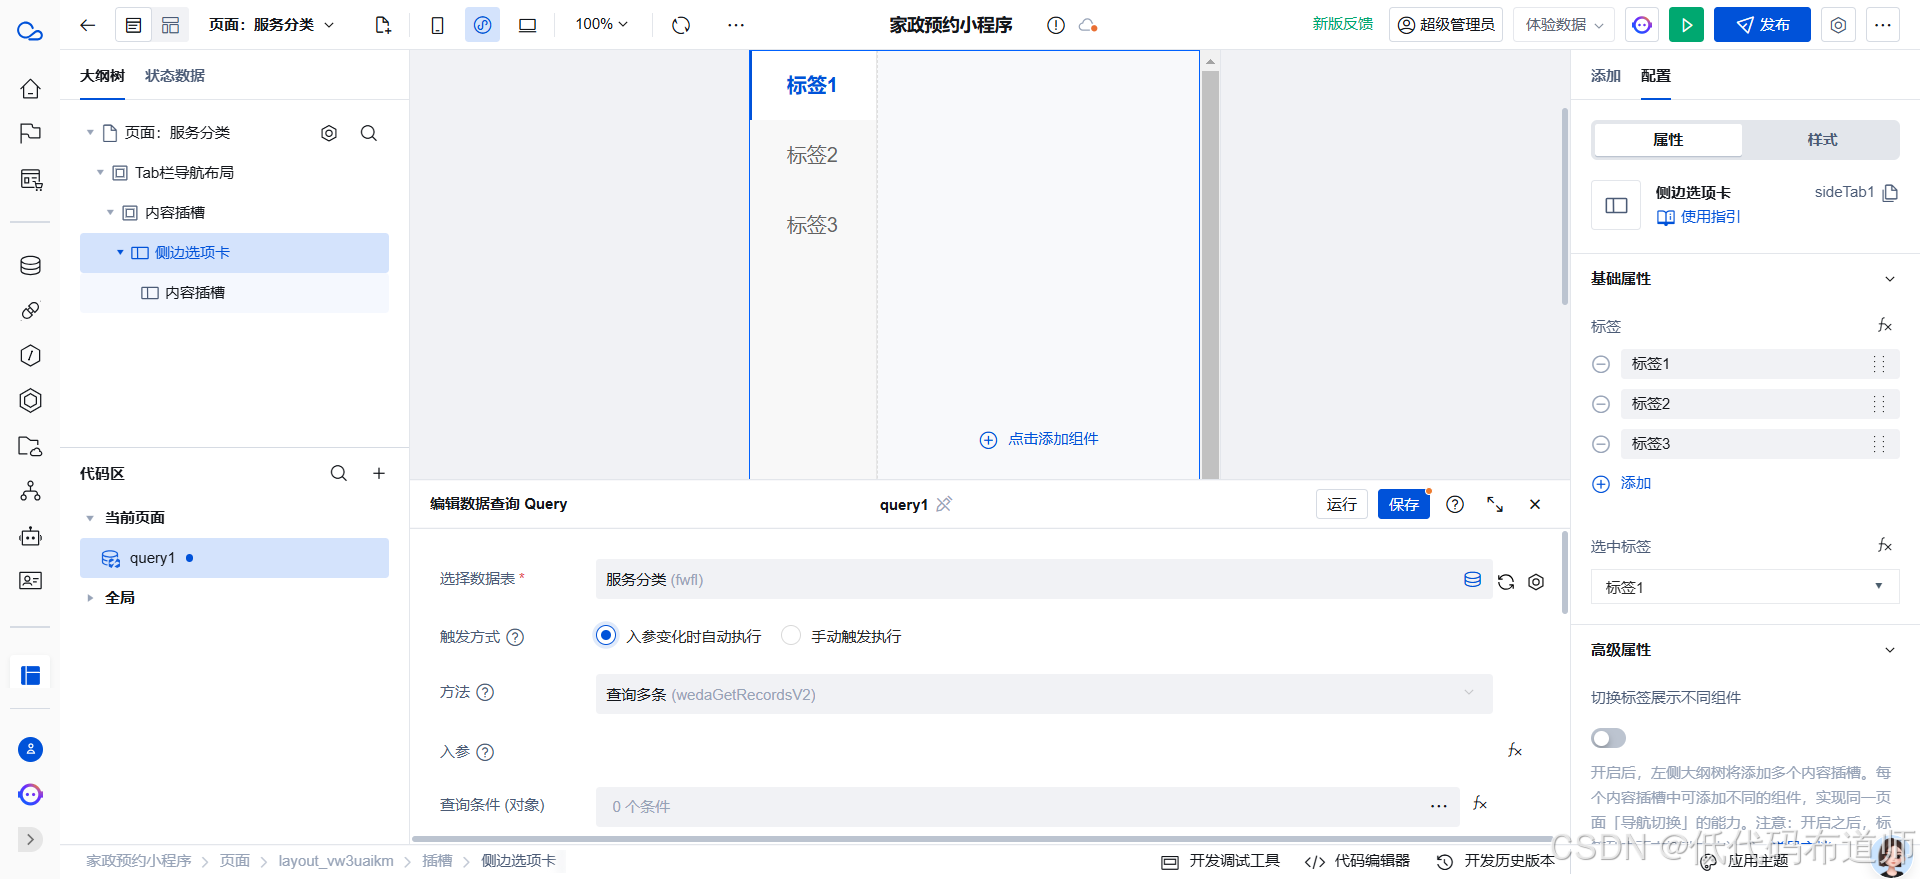Viewport: 1920px width, 879px height.
Task: Toggle fx expression for 选中标签 property
Action: click(x=1884, y=545)
